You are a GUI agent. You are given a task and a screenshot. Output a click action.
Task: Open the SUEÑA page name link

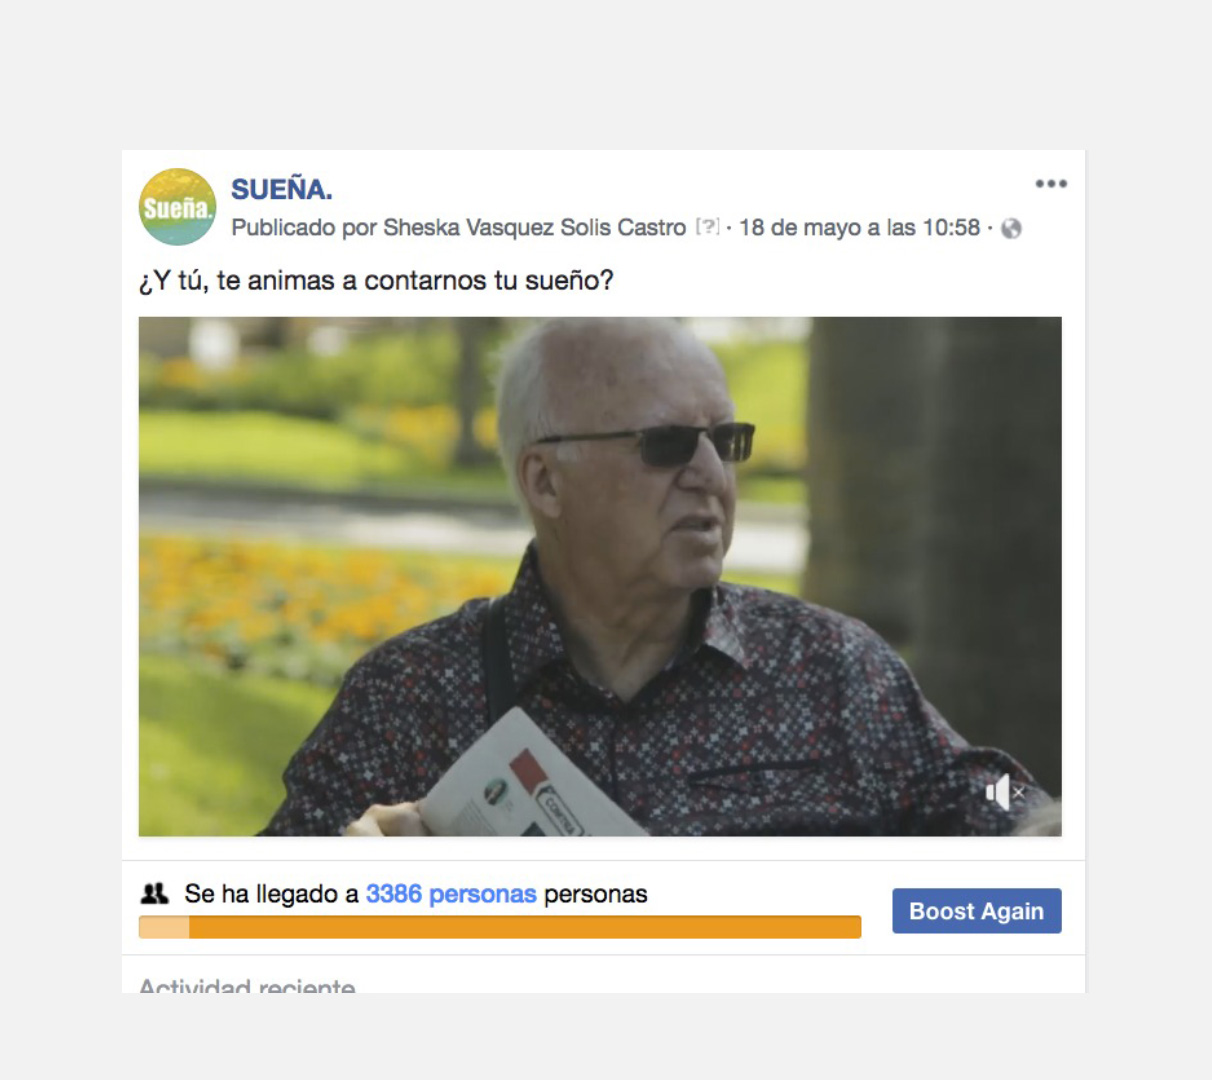281,189
